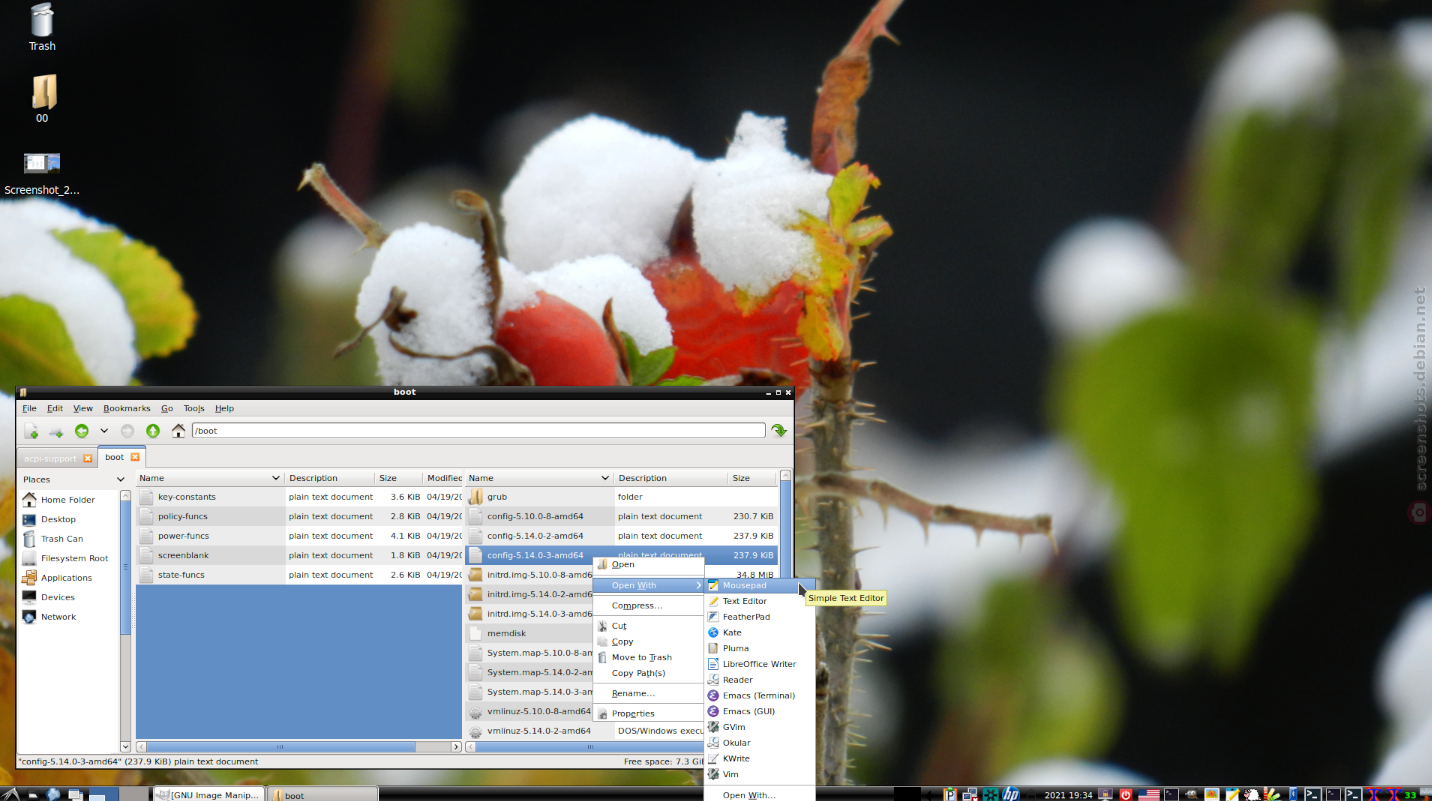The image size is (1432, 801).
Task: Choose Copy in the context menu
Action: coord(648,642)
